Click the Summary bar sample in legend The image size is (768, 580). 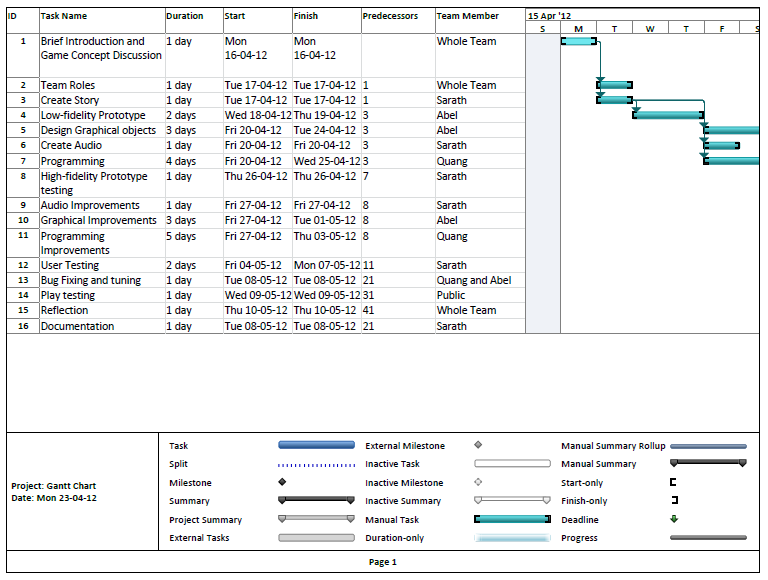coord(316,500)
